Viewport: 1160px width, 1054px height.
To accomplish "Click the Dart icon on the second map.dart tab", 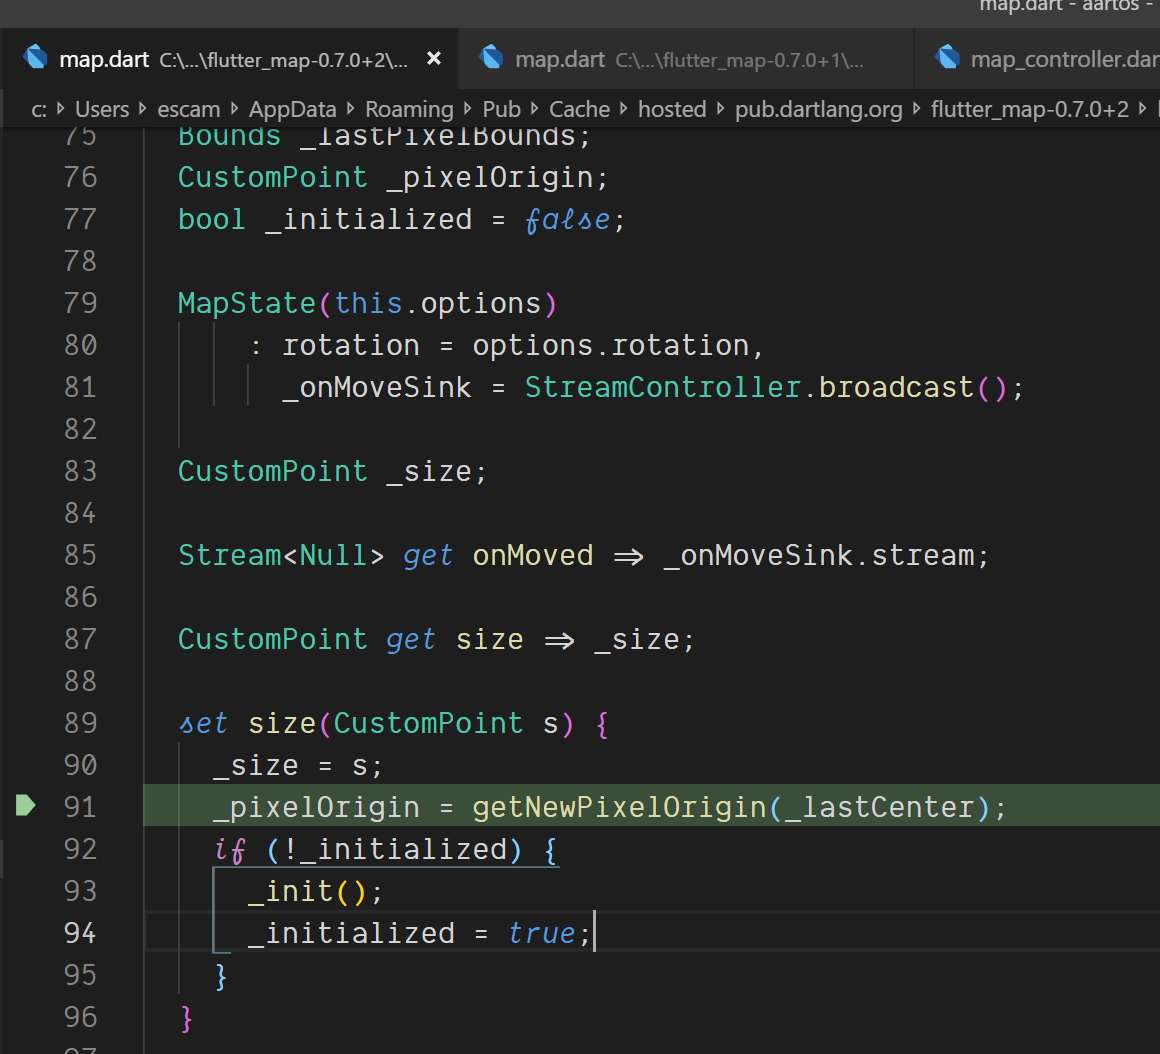I will tap(493, 57).
